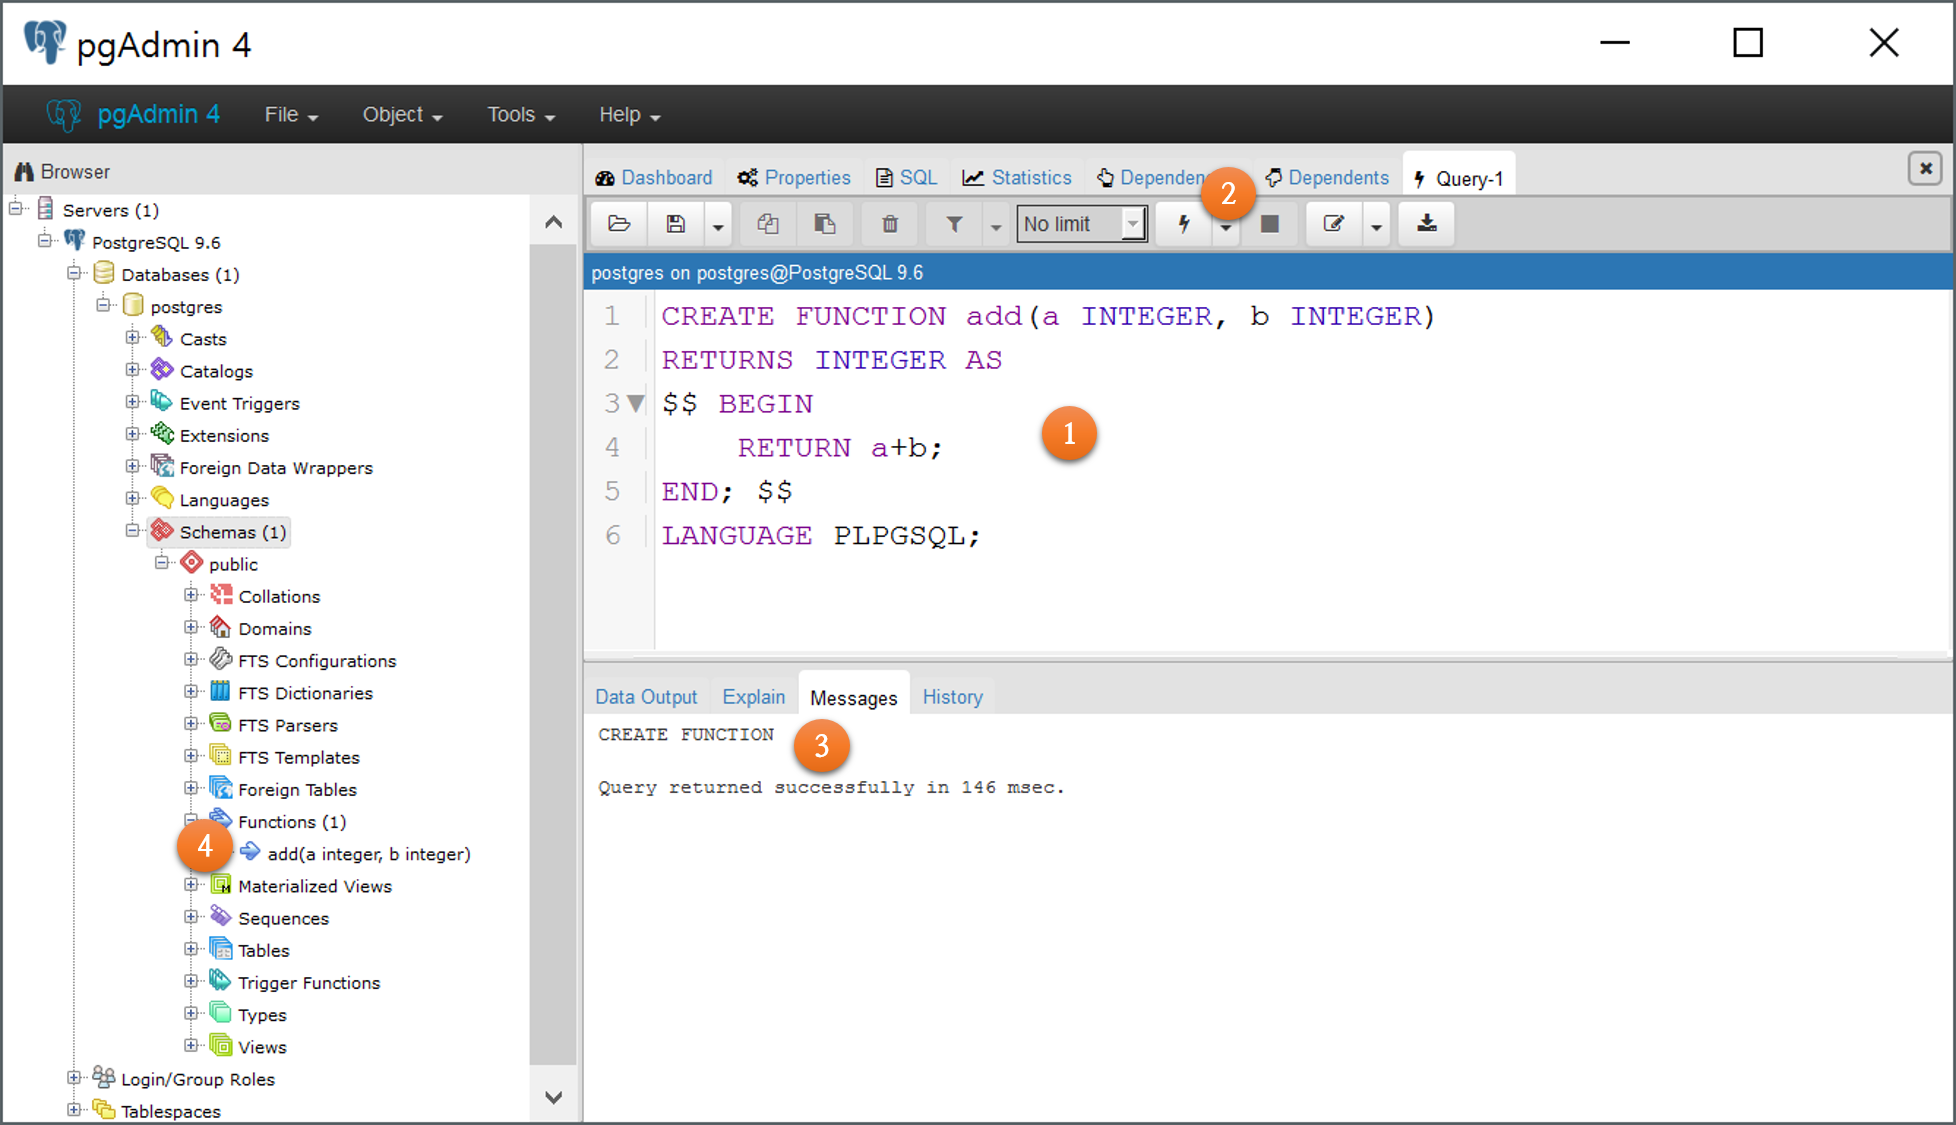The height and width of the screenshot is (1125, 1956).
Task: Click the Download as CSV icon
Action: coord(1427,224)
